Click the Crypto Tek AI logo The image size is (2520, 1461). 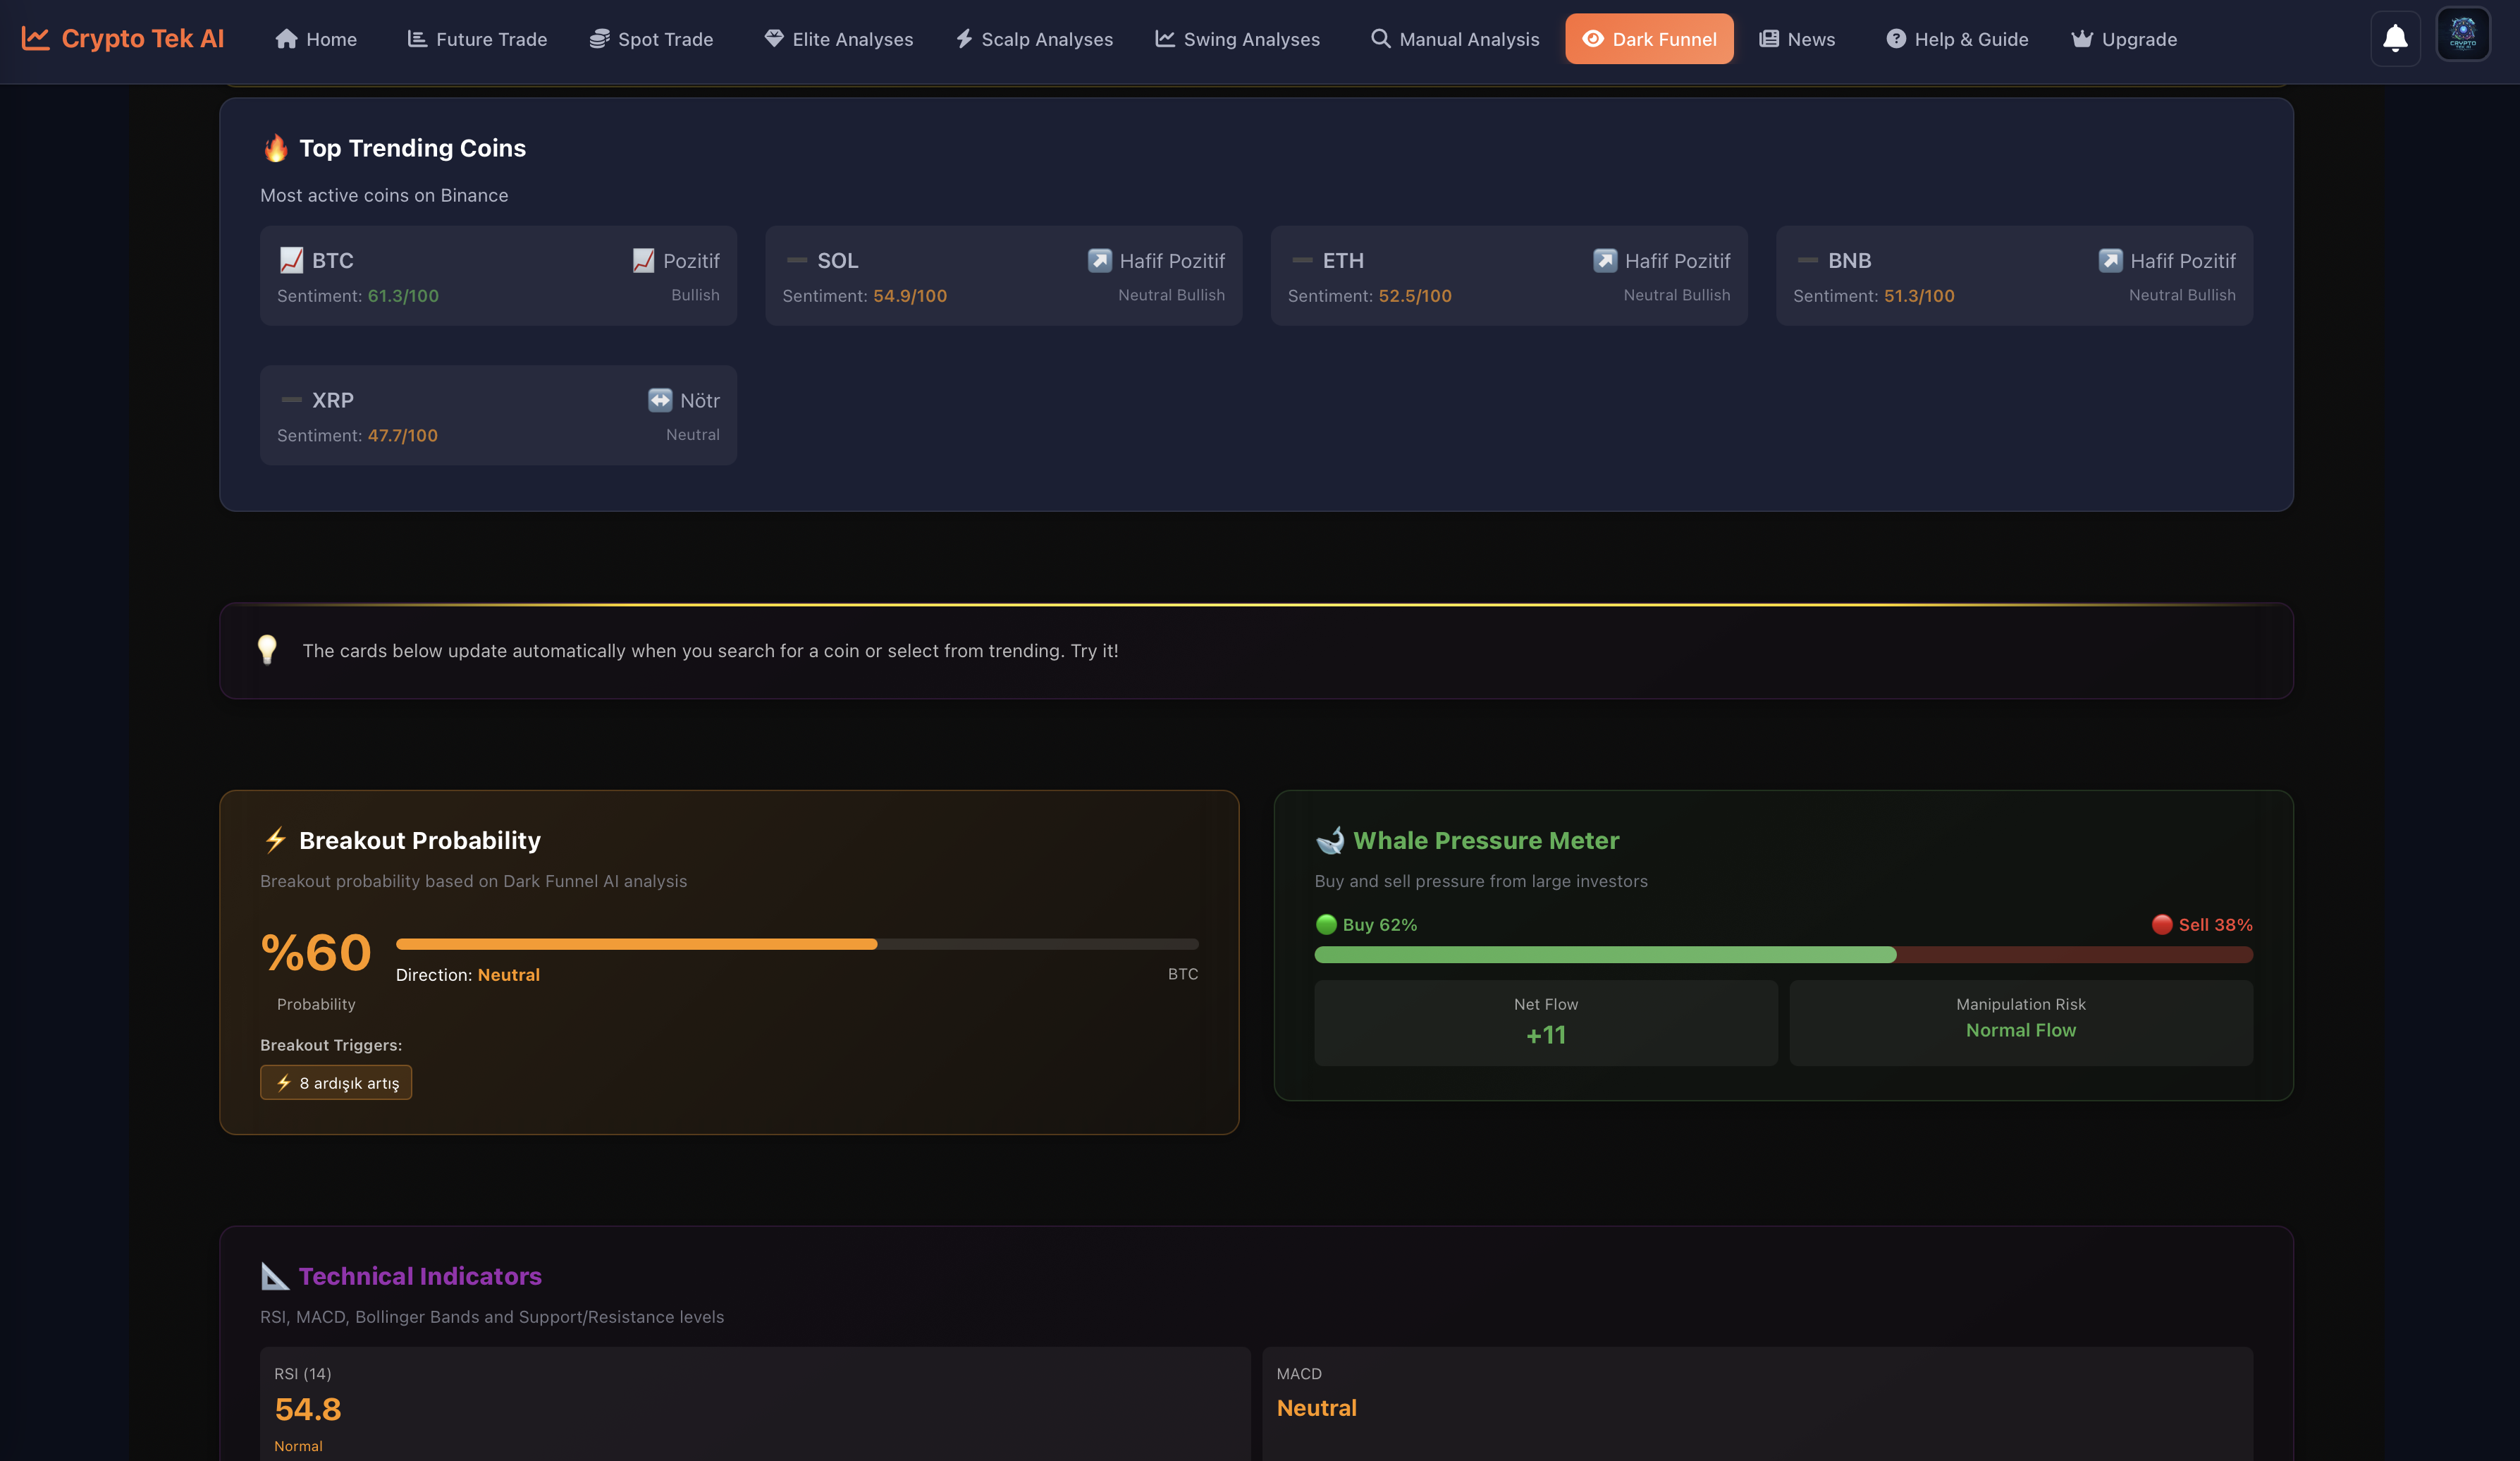coord(123,39)
